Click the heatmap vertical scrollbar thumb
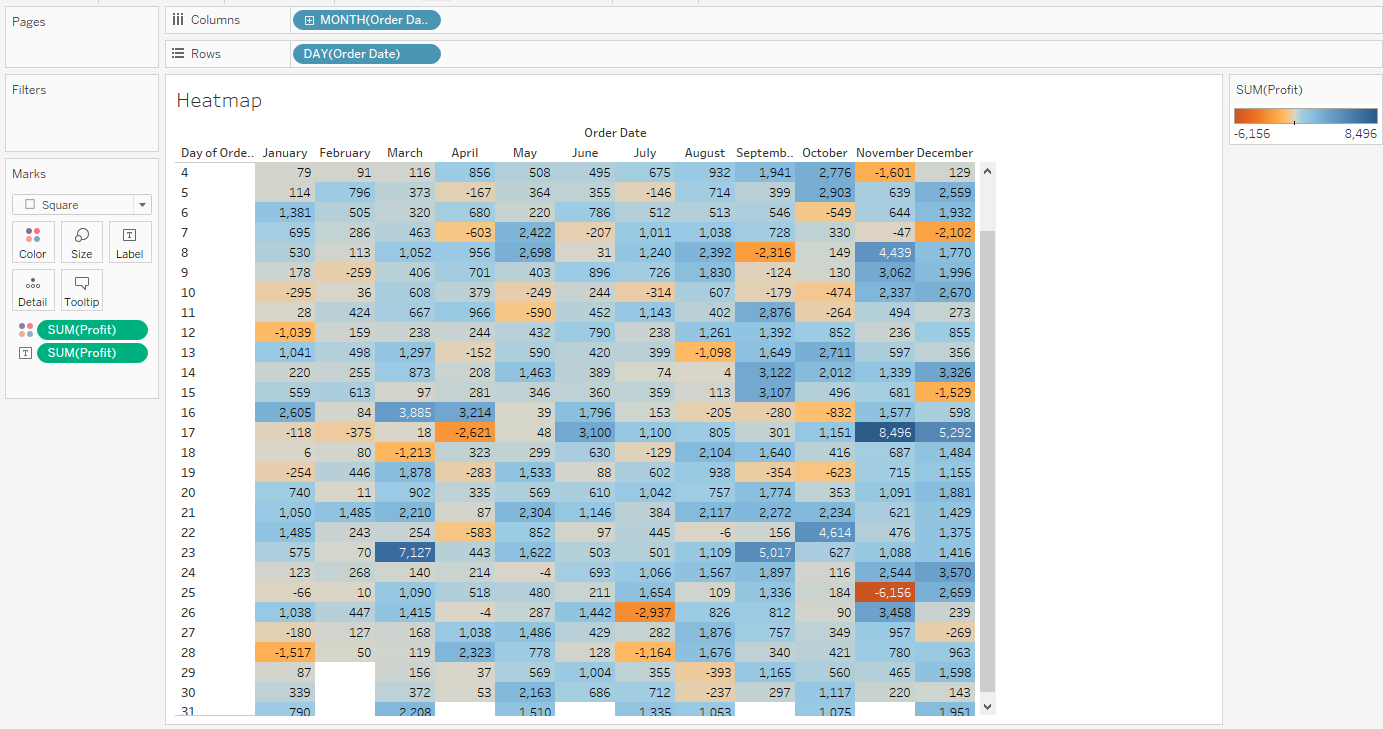Viewport: 1383px width, 729px height. 988,460
